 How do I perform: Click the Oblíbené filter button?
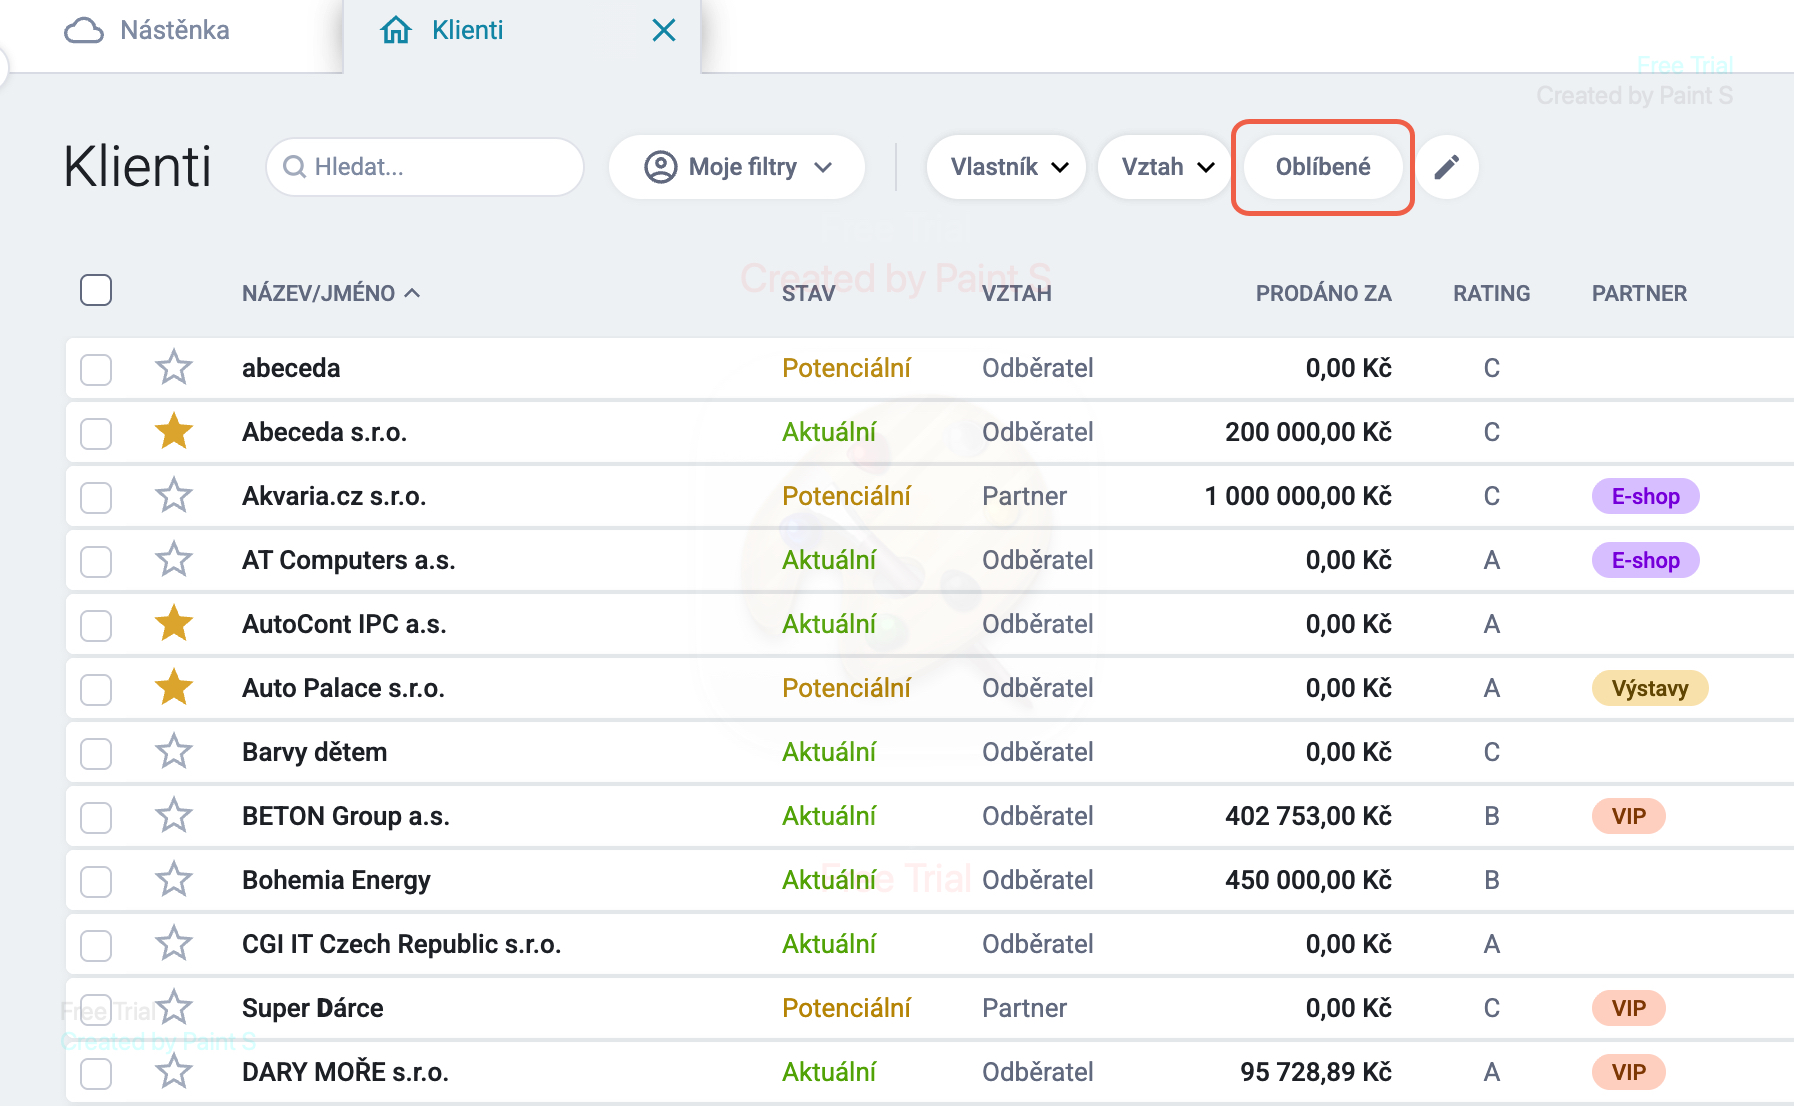pos(1323,167)
